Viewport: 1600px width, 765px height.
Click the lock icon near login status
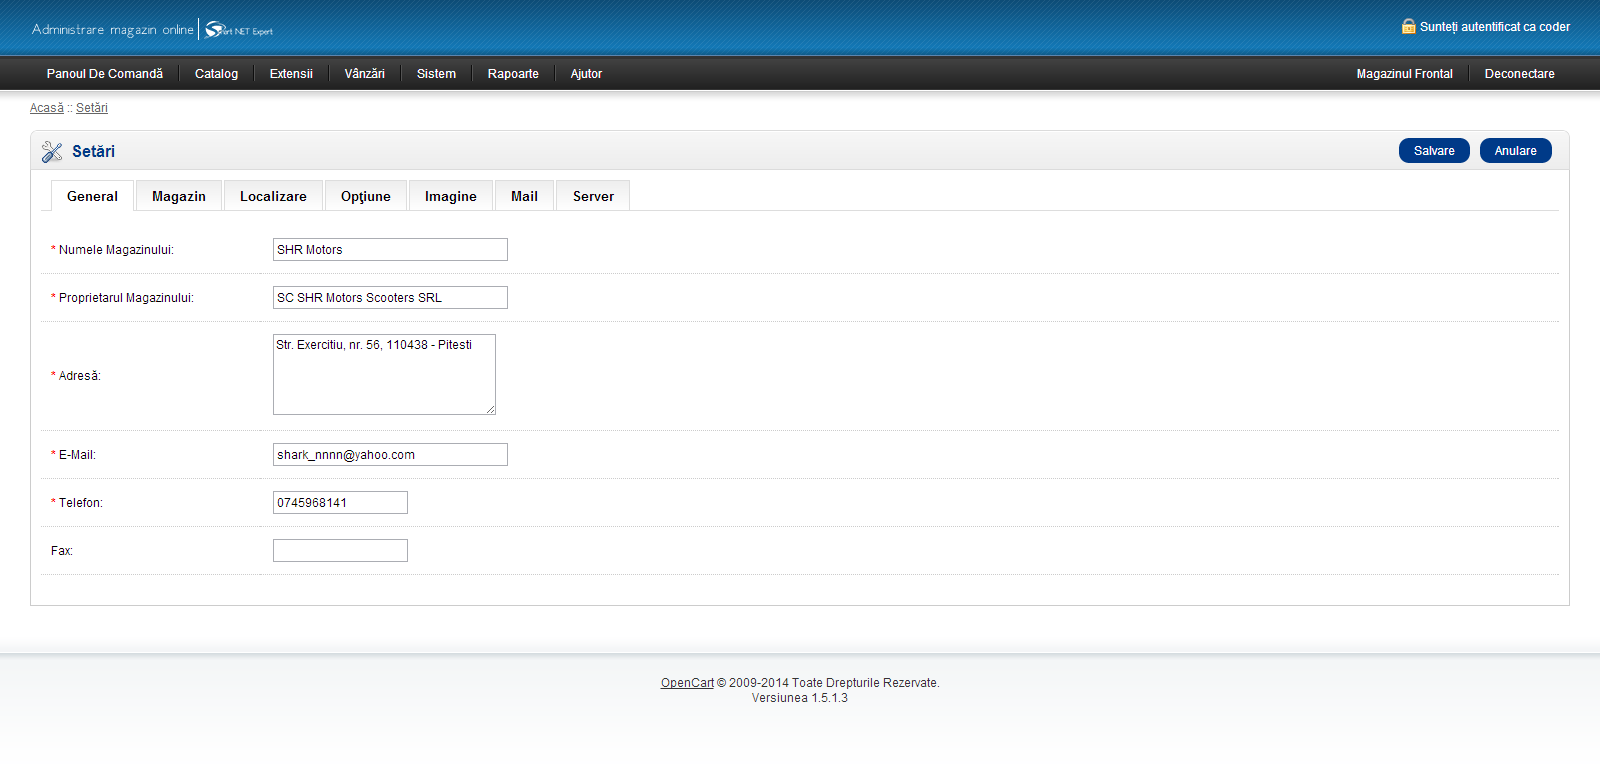point(1408,27)
